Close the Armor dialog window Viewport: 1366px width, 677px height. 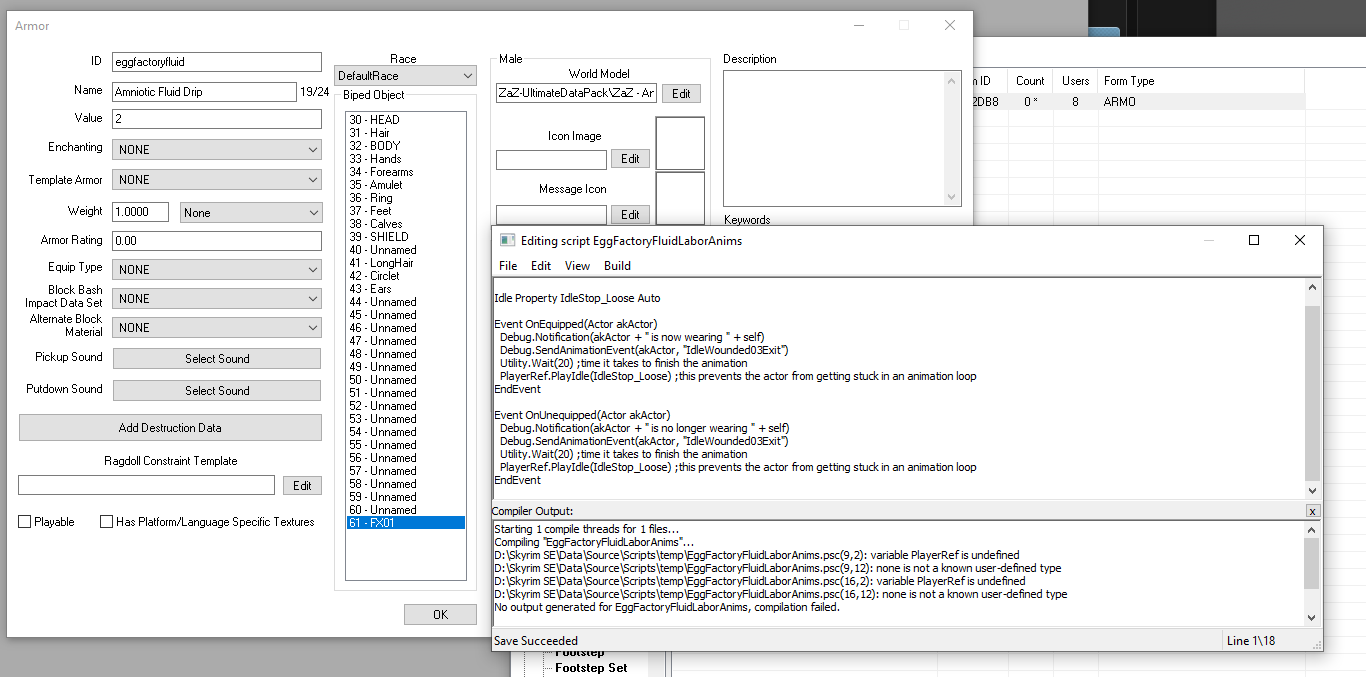pyautogui.click(x=949, y=25)
